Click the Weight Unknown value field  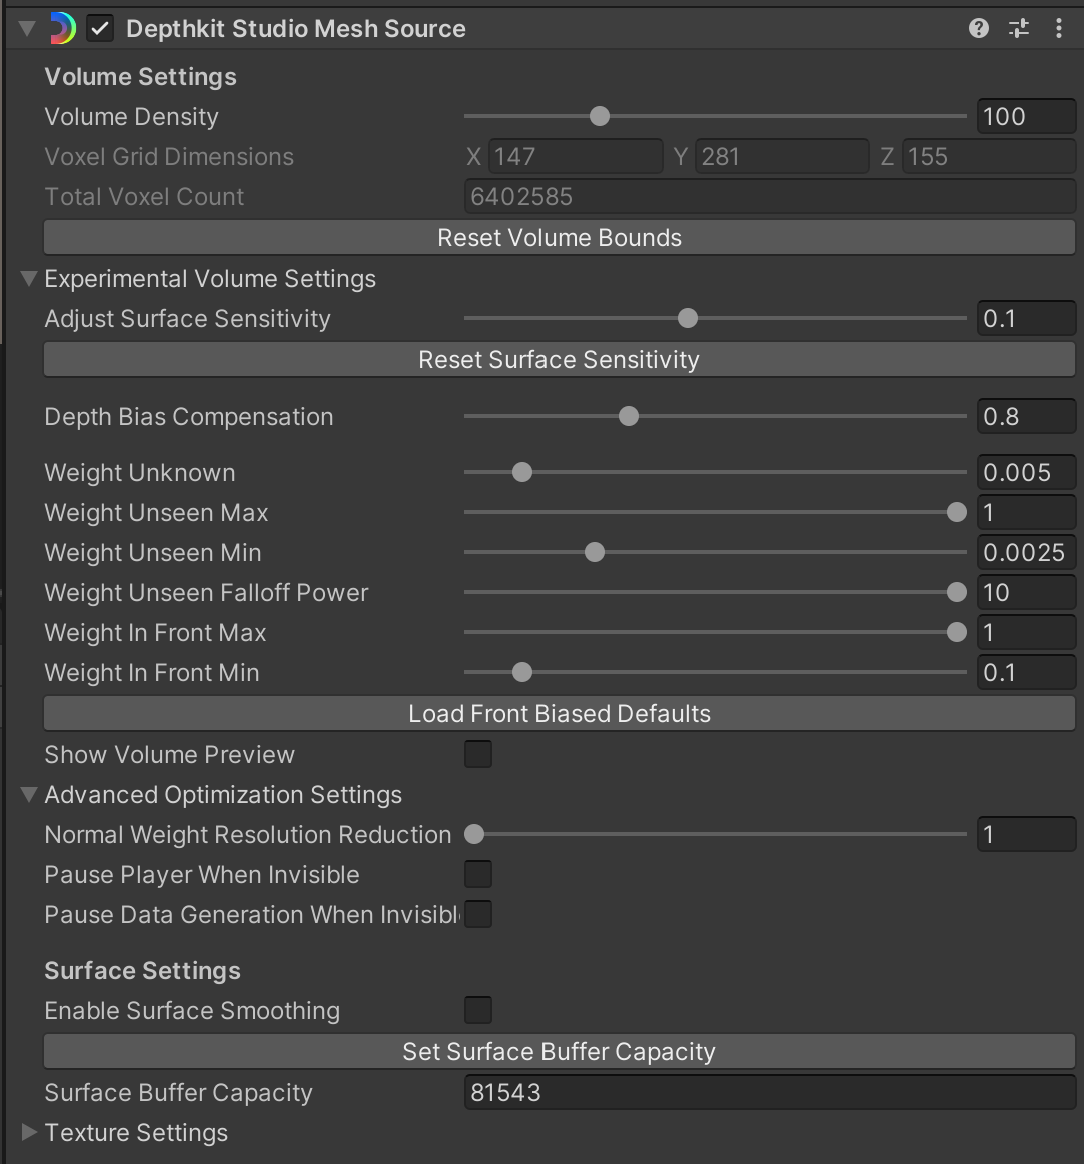[1027, 472]
